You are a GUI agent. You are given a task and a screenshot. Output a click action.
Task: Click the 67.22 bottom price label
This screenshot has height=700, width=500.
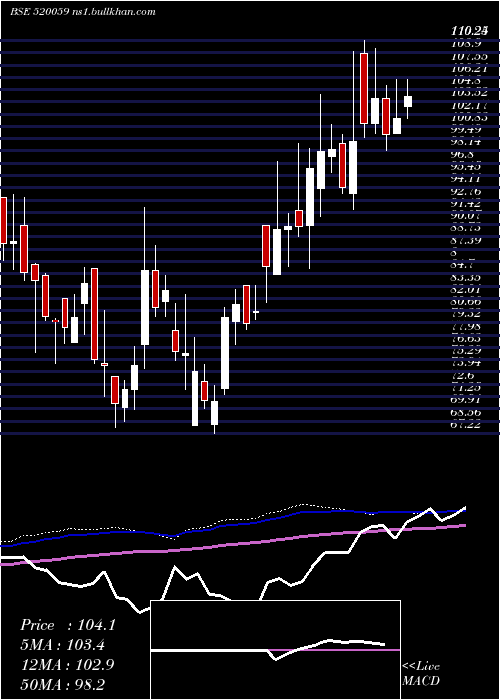(468, 425)
